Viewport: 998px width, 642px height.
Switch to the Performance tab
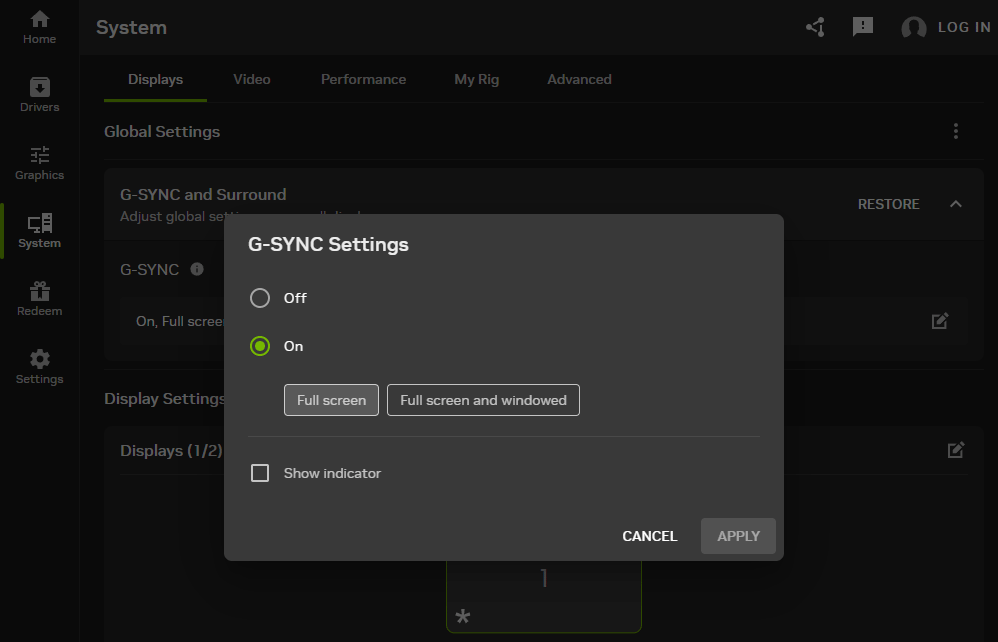click(x=363, y=80)
